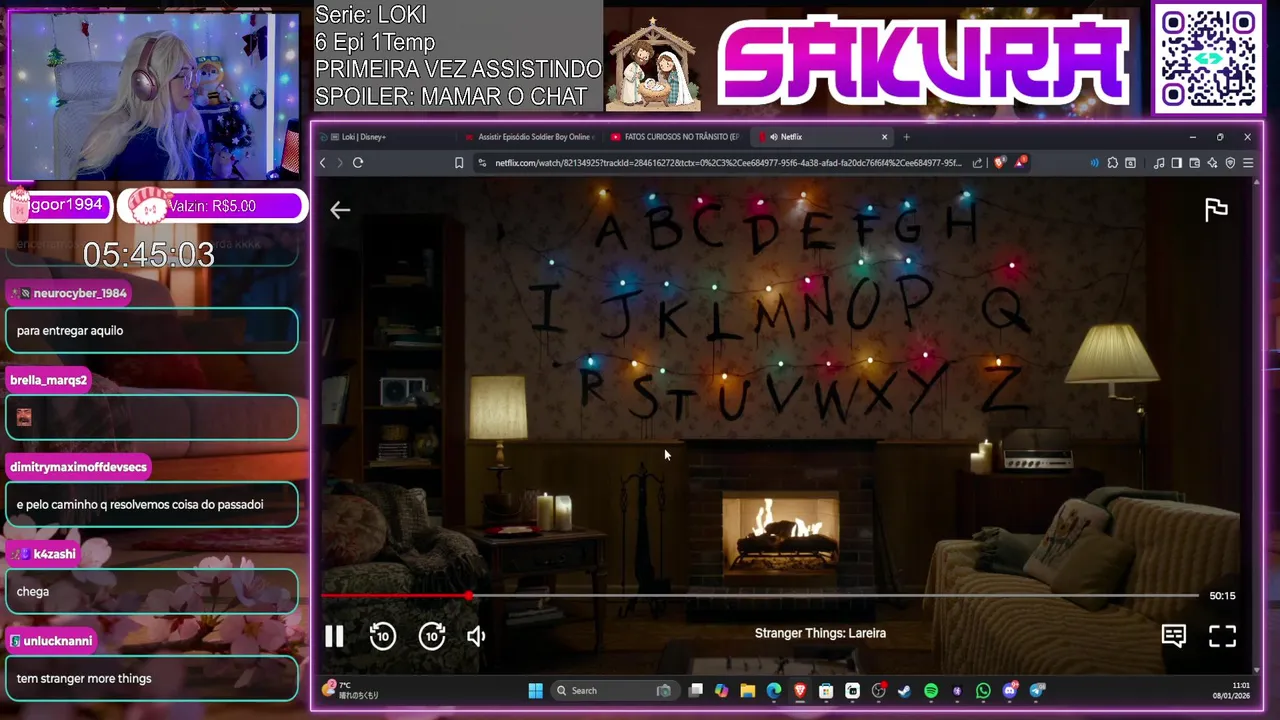Rewind the video 10 seconds

point(383,636)
